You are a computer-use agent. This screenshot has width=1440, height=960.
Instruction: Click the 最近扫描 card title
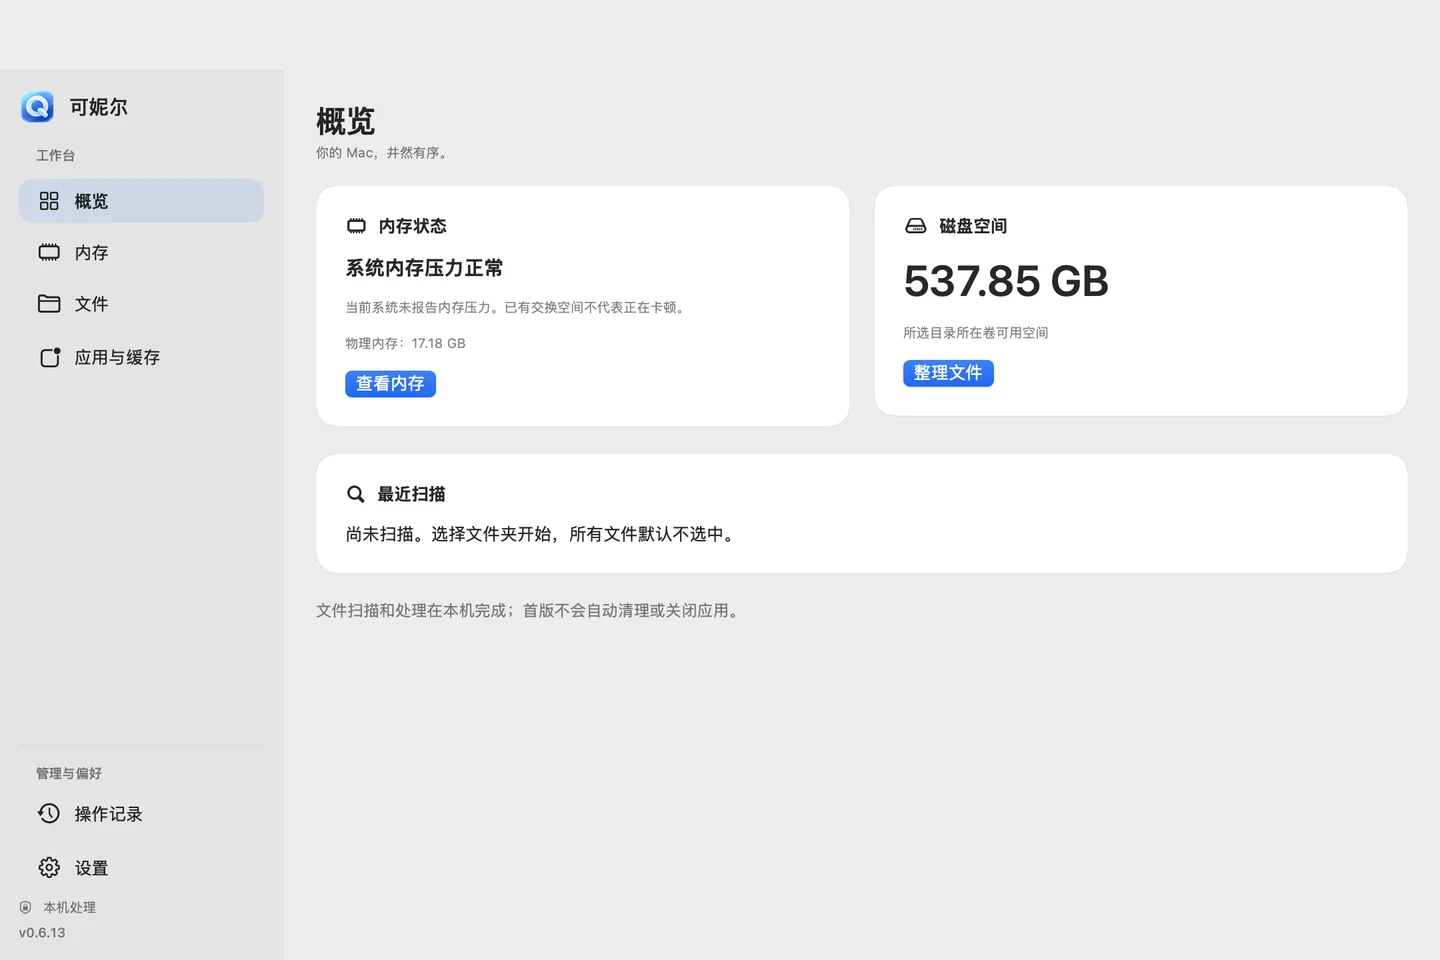pos(411,494)
